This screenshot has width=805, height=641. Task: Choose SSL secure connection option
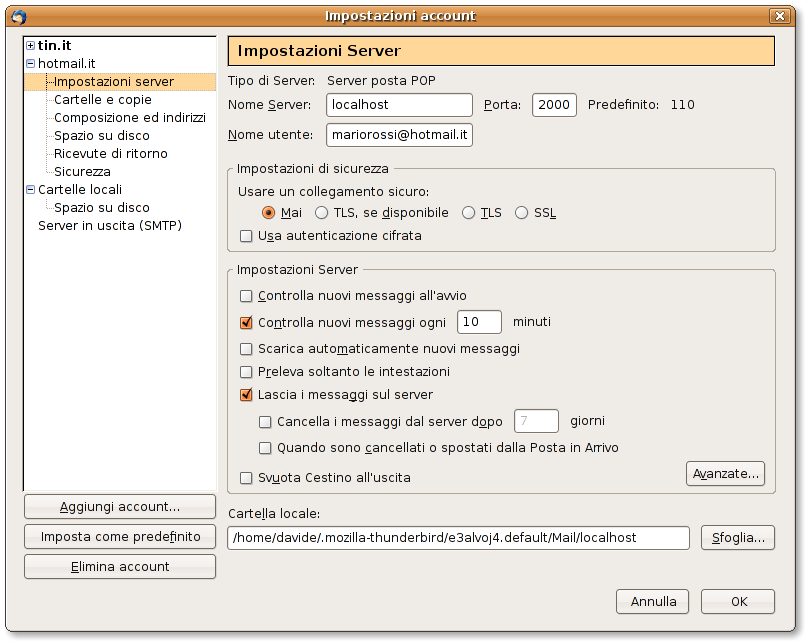coord(521,213)
